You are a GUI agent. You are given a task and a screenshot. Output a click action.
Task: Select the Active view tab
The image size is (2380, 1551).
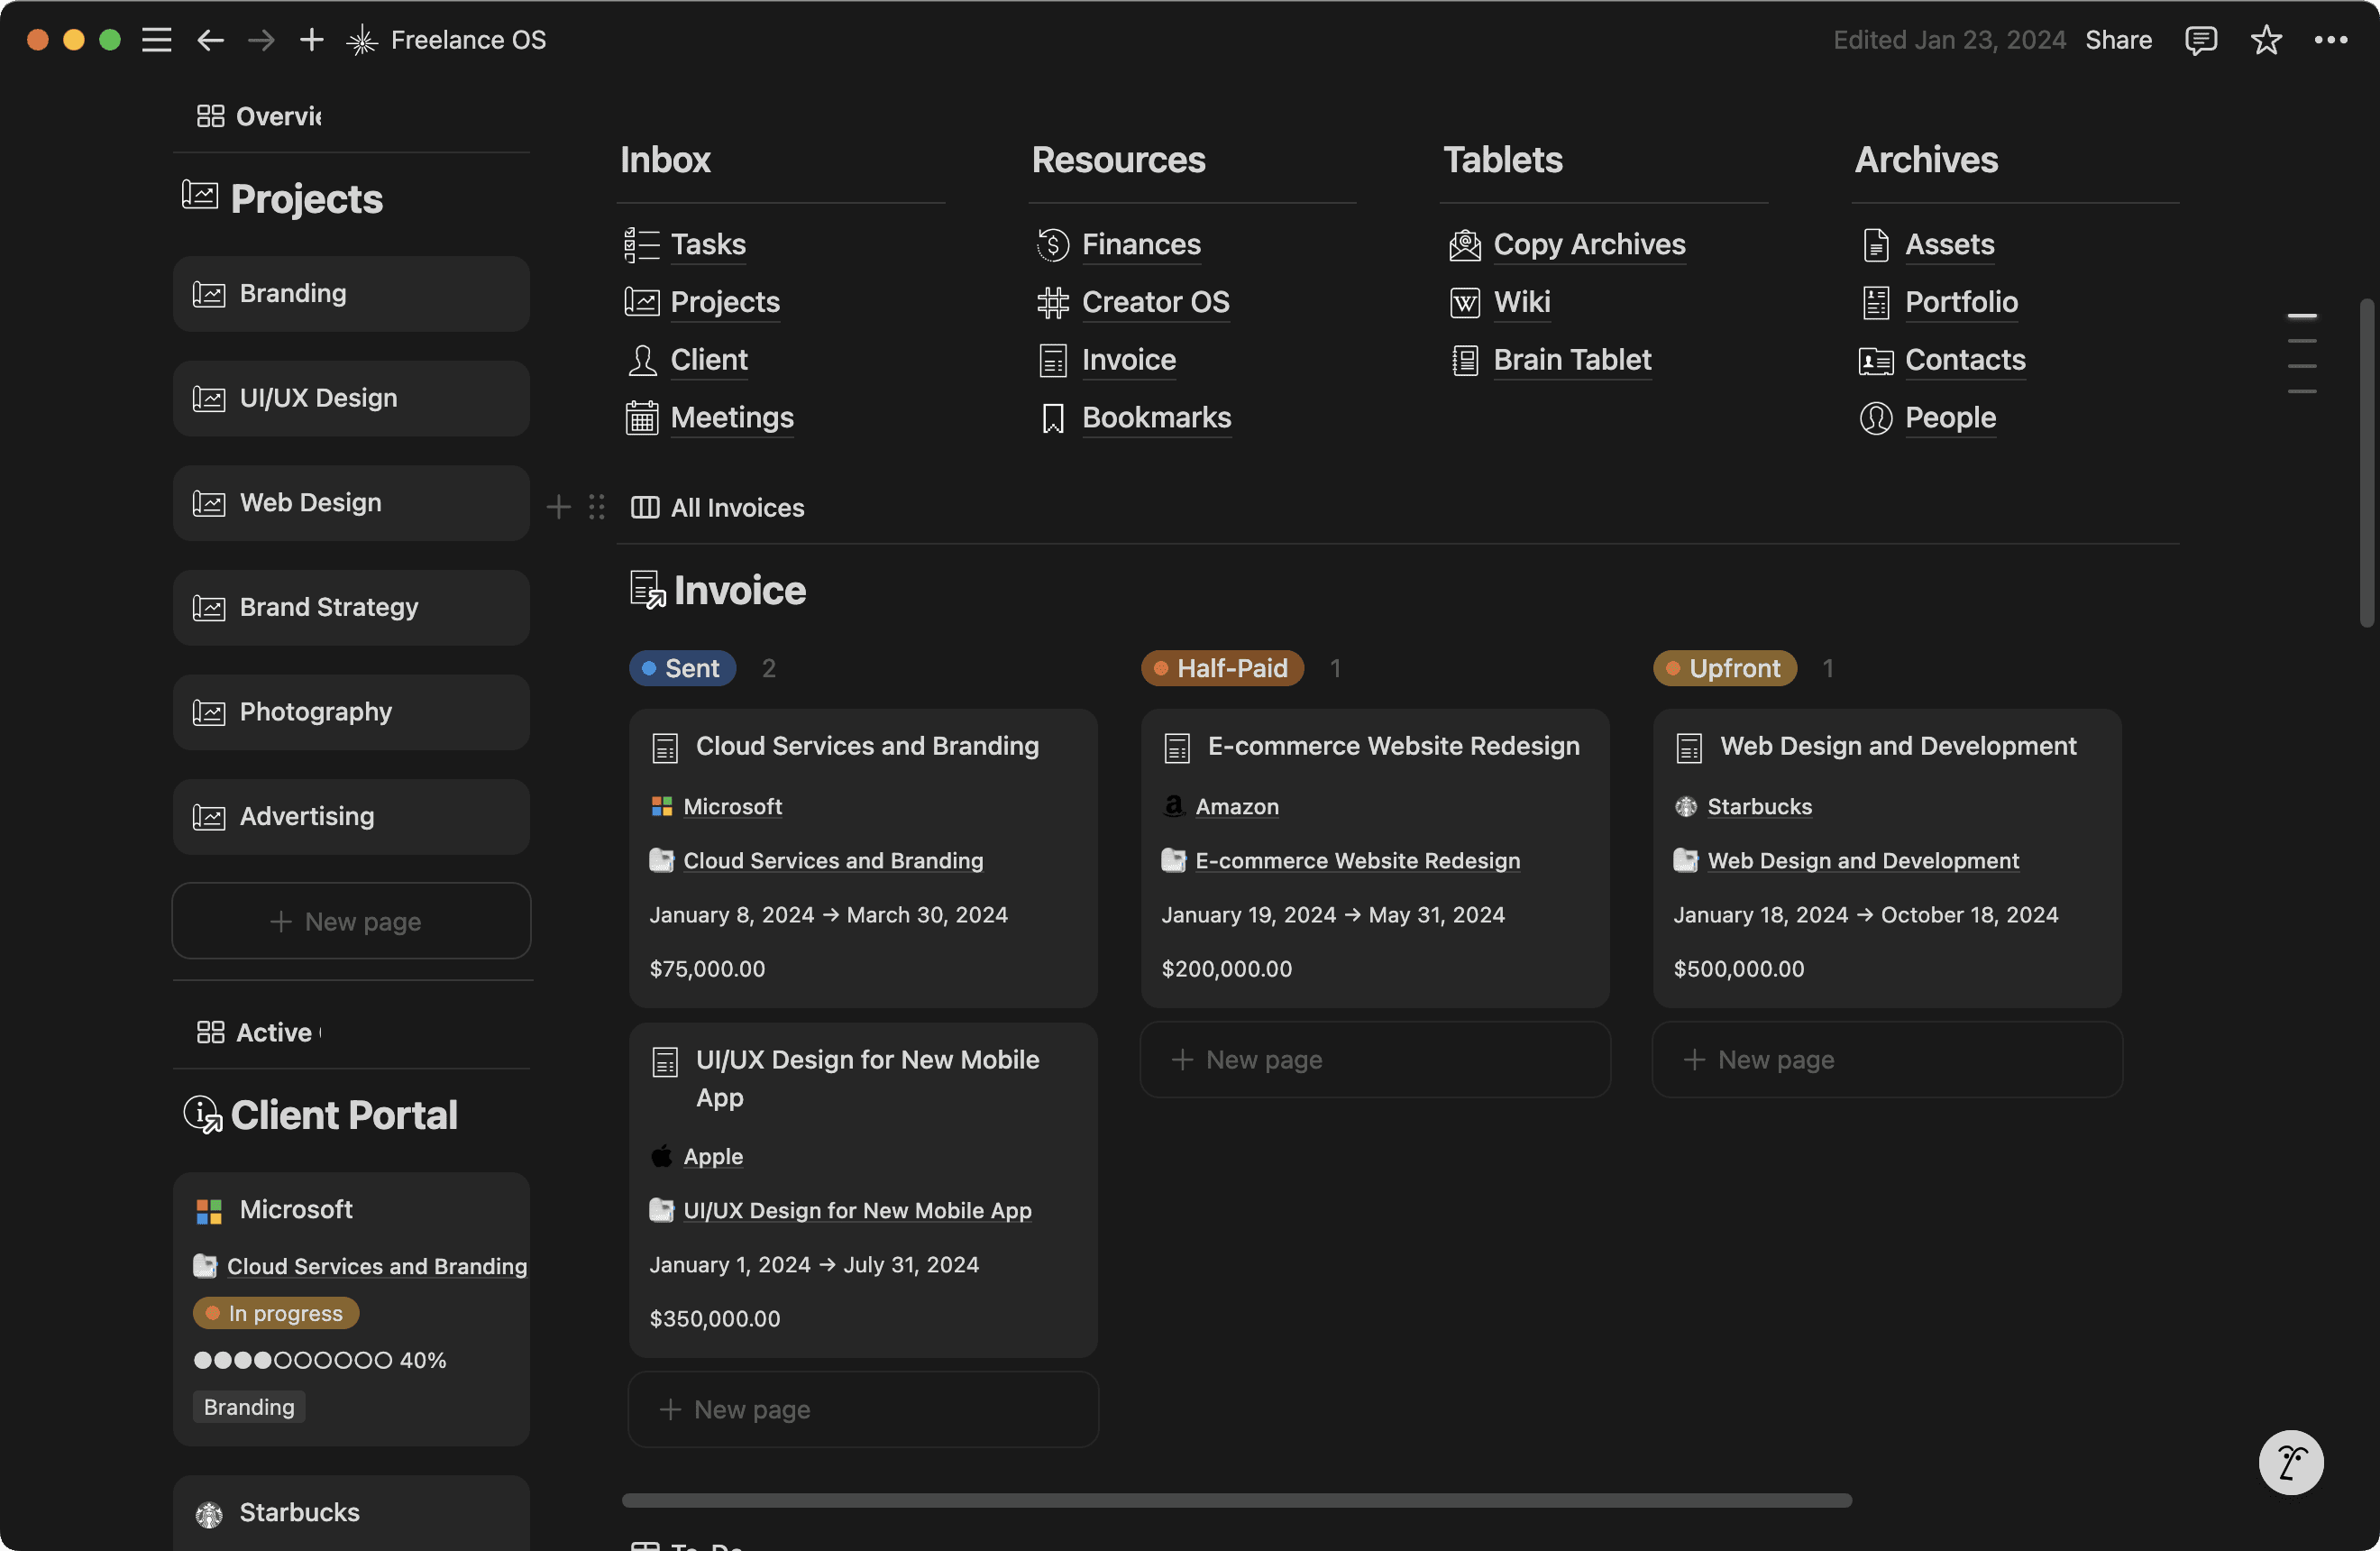coord(259,1032)
